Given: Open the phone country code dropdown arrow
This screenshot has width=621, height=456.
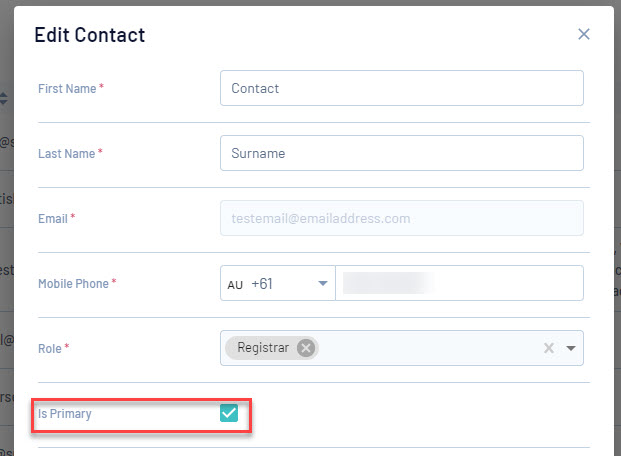Looking at the screenshot, I should (323, 283).
